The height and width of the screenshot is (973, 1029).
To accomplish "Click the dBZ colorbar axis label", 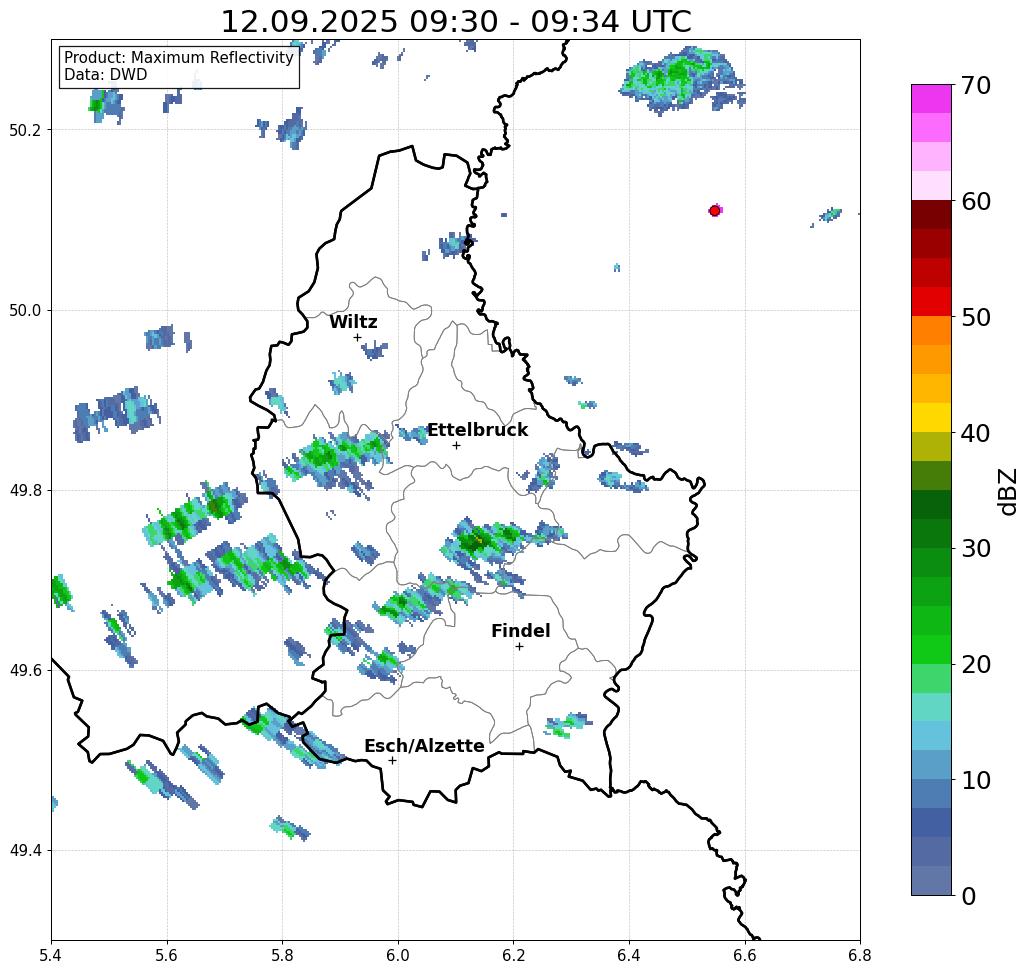I will point(1007,492).
